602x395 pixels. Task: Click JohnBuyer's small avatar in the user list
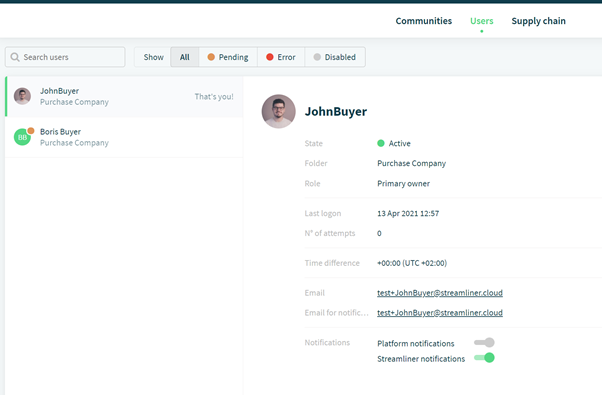click(22, 96)
